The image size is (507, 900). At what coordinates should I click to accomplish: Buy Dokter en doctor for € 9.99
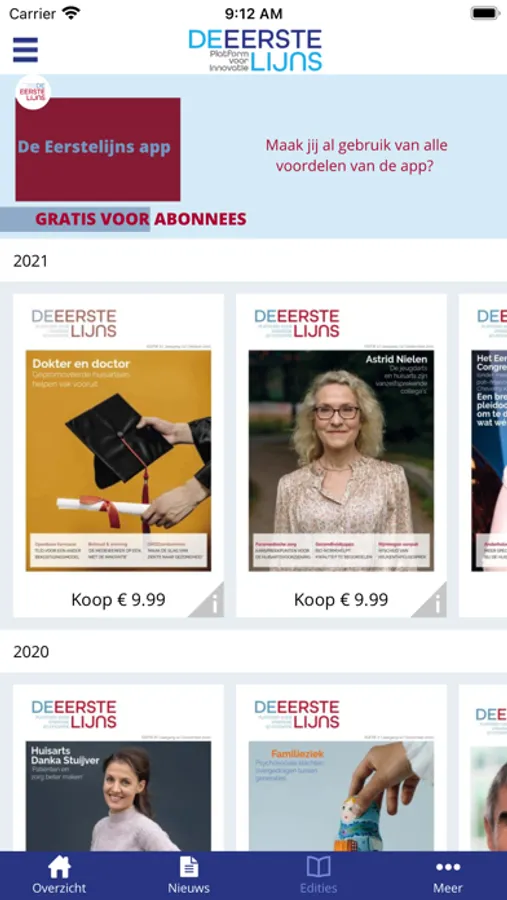tap(118, 600)
